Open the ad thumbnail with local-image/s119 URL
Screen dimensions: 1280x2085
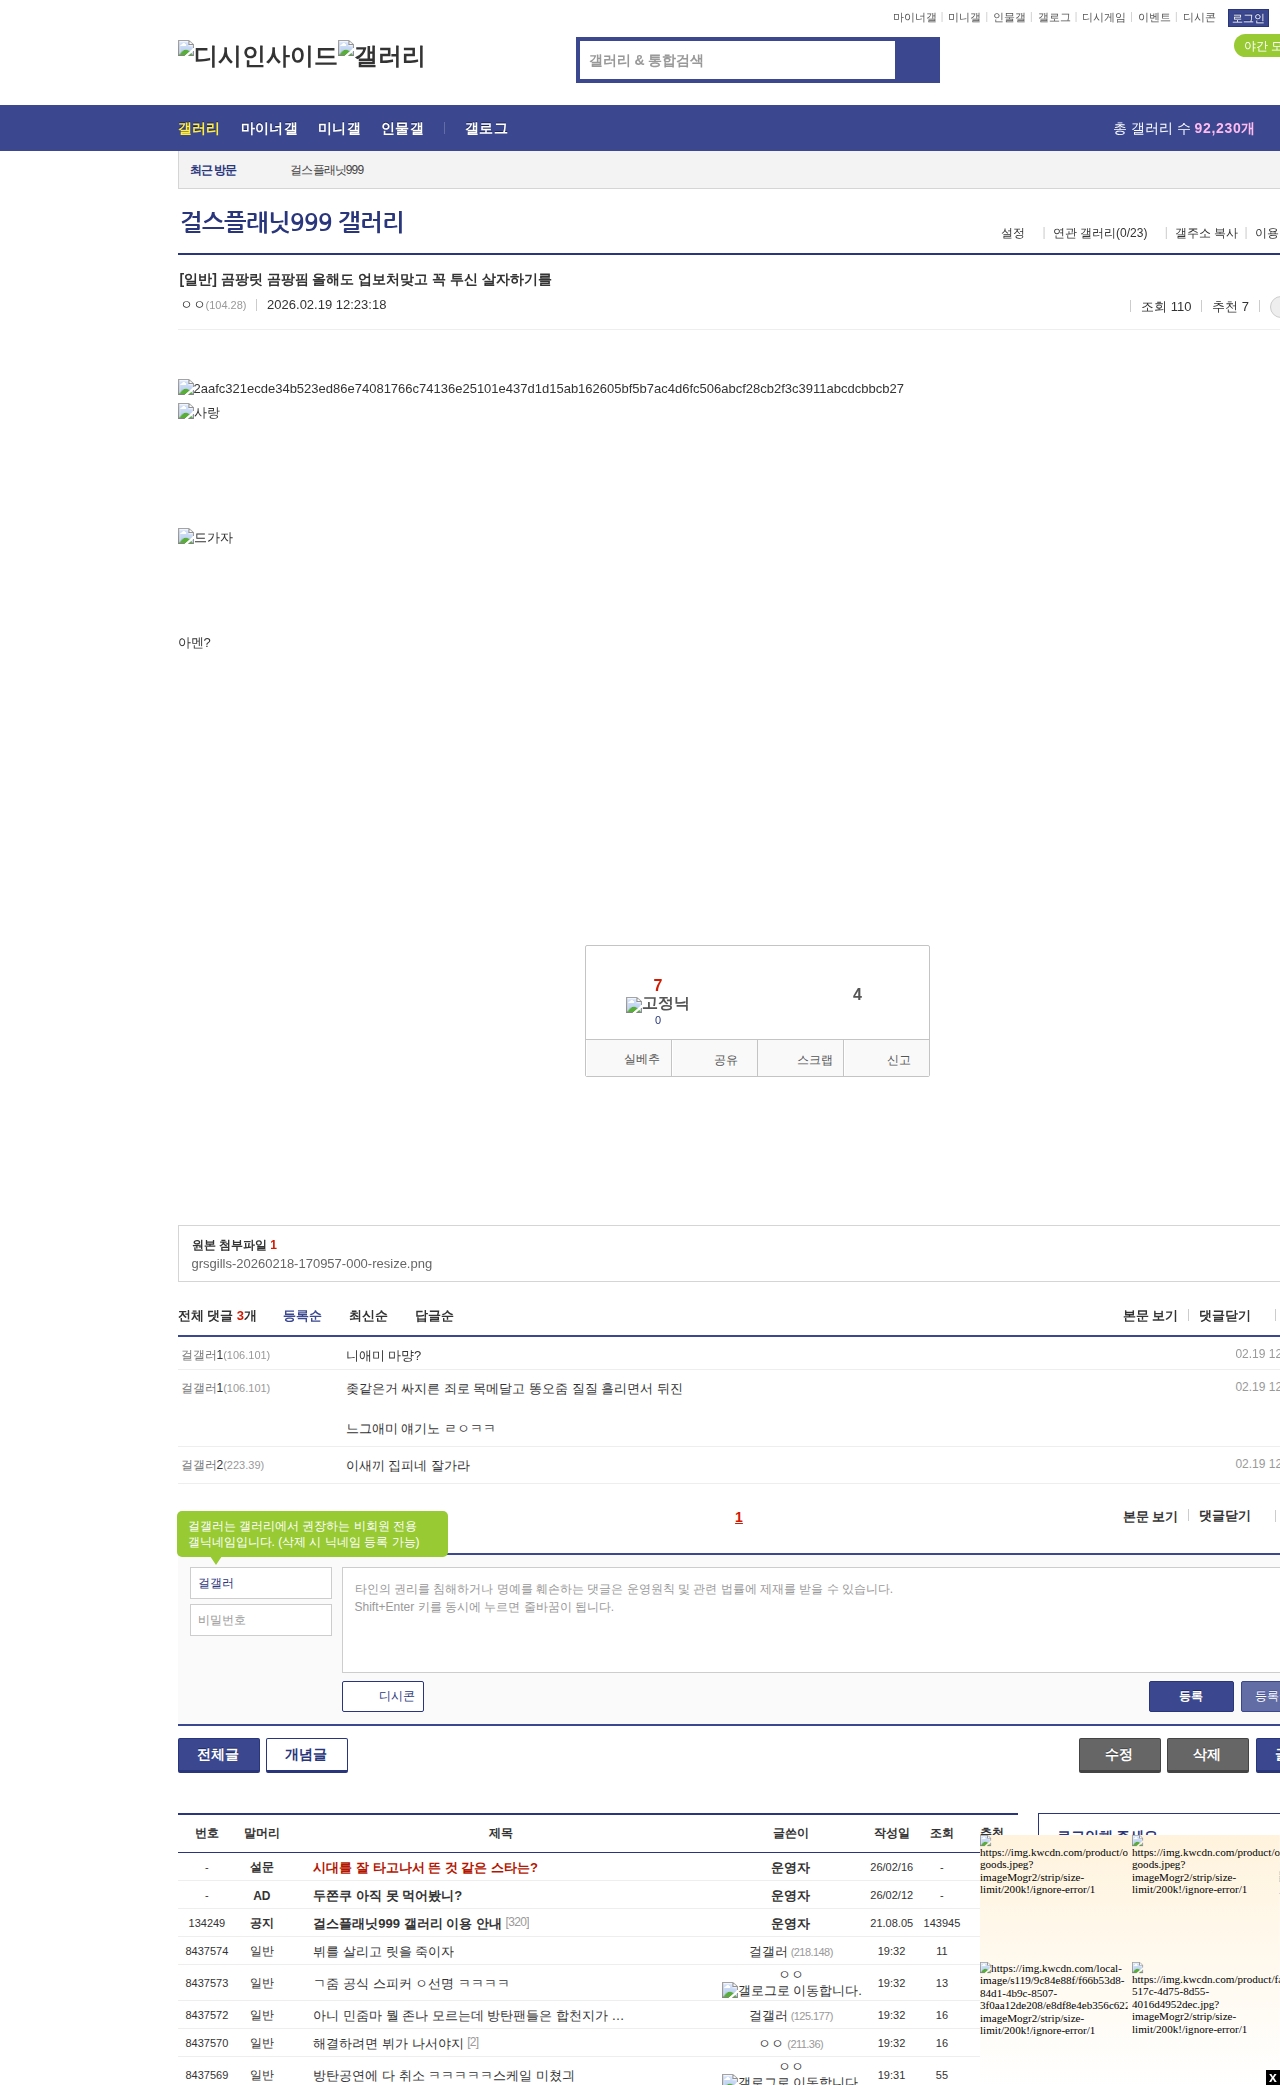(x=1053, y=2000)
